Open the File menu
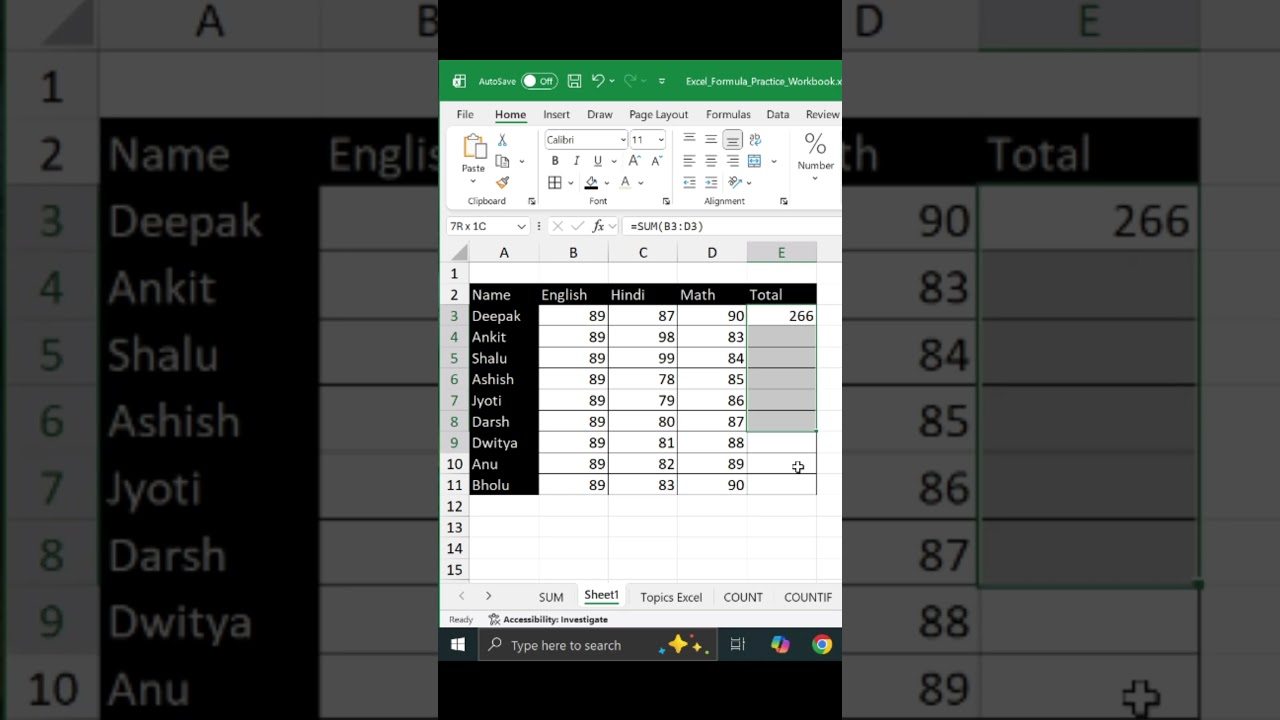Screen dimensions: 1280x720 [465, 114]
